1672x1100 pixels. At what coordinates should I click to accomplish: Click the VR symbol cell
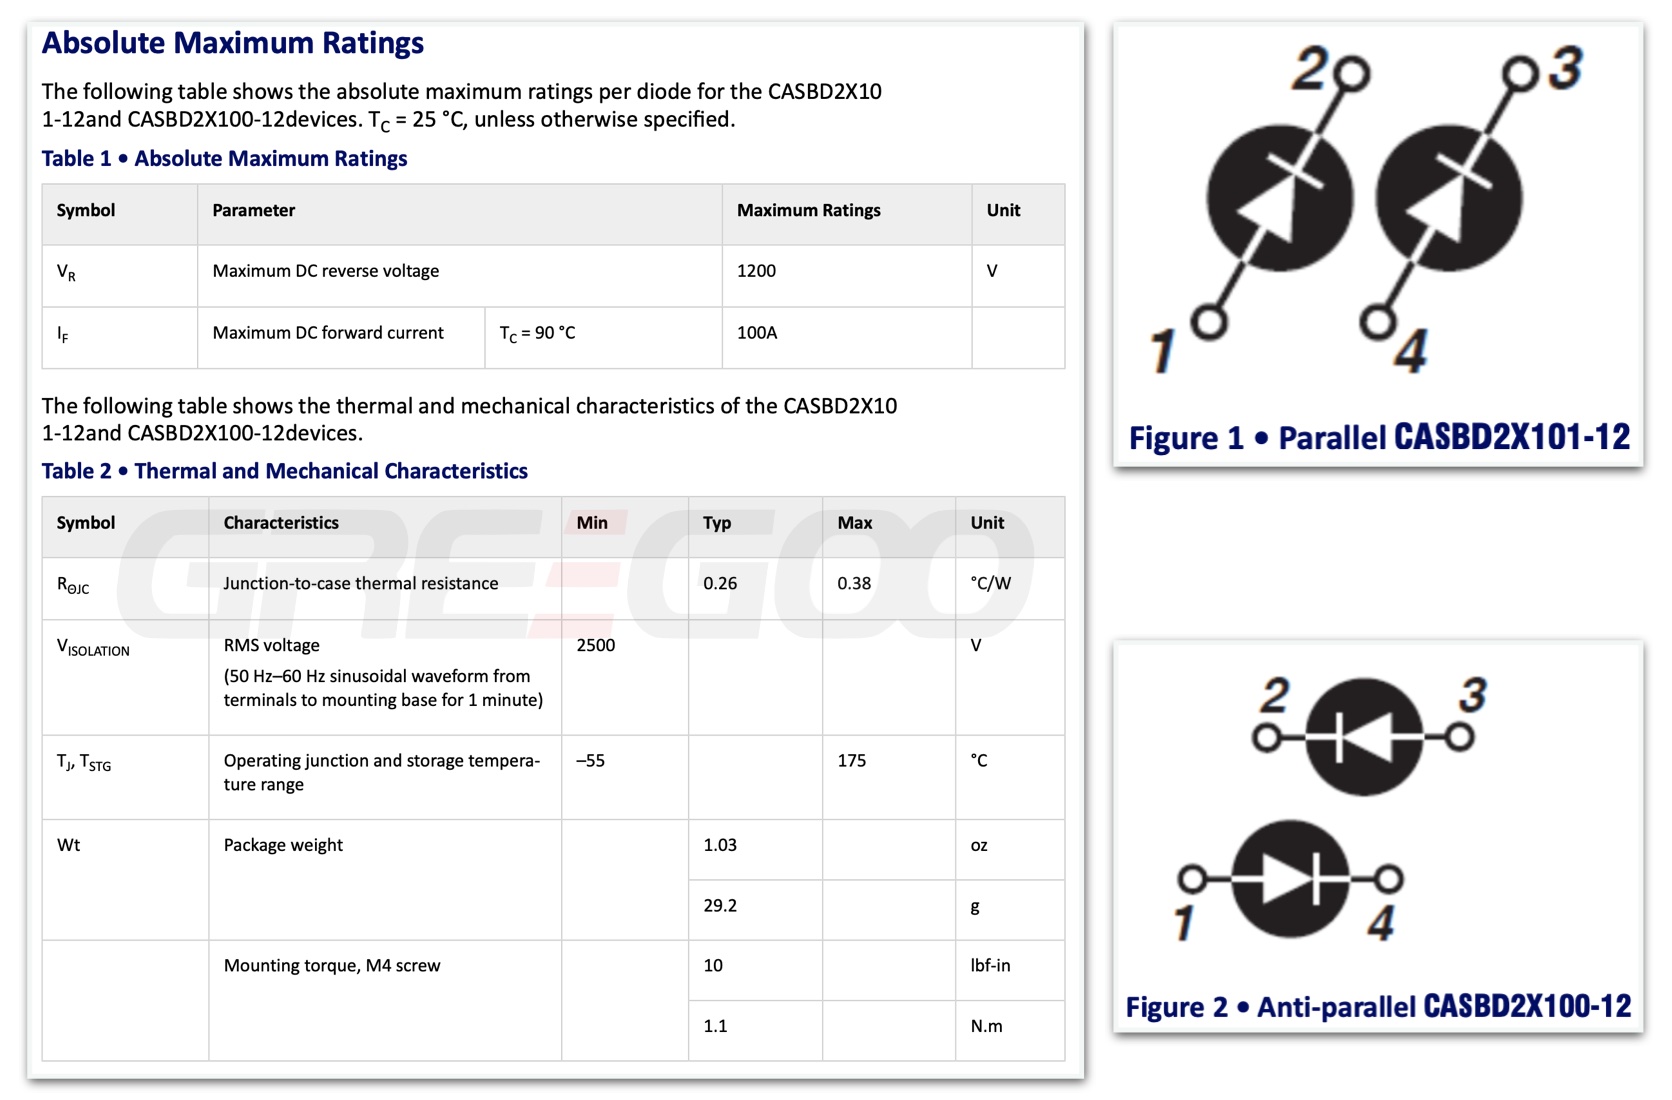(x=120, y=276)
